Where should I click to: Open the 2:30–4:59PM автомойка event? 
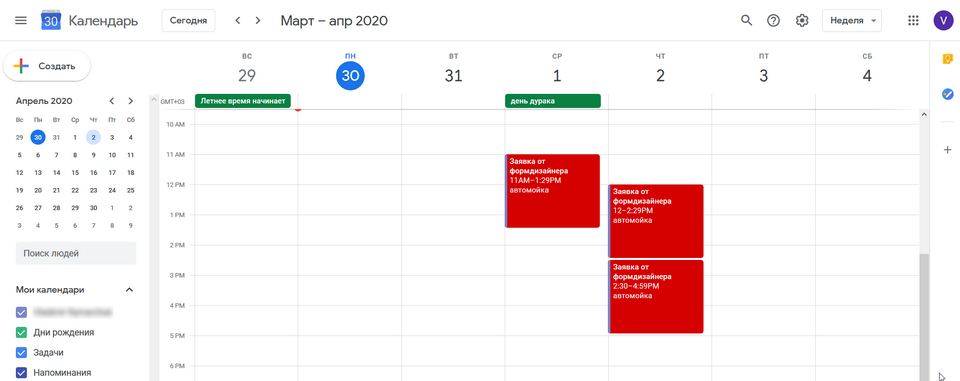click(x=656, y=297)
